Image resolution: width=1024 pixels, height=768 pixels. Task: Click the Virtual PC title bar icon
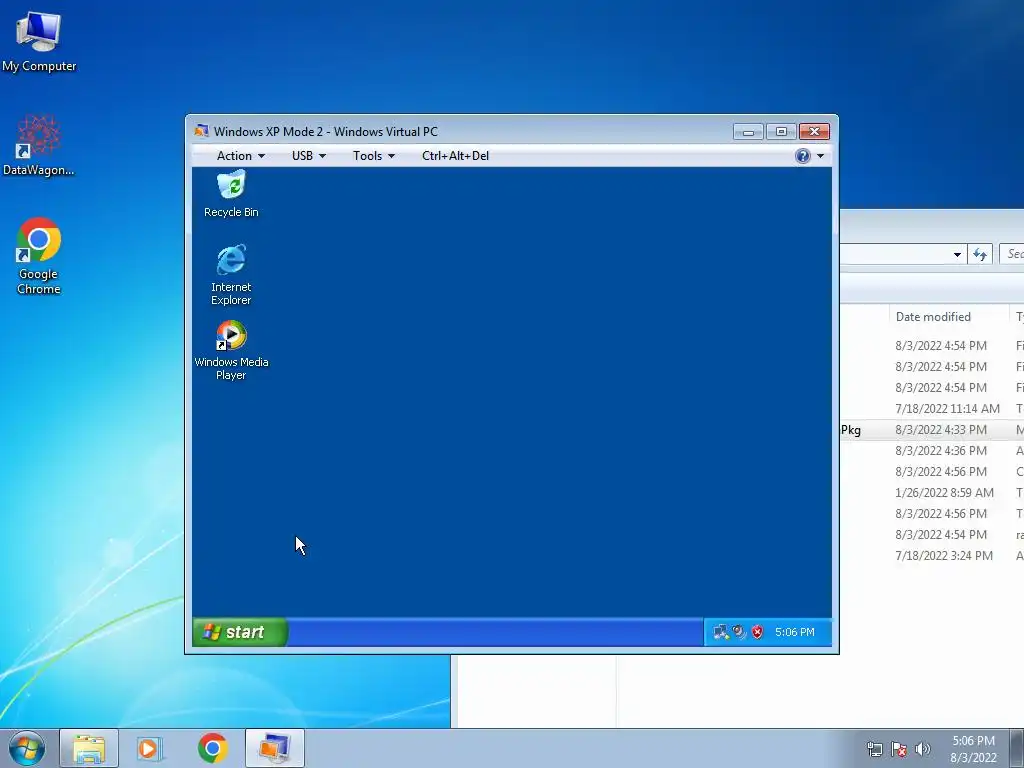(x=201, y=131)
